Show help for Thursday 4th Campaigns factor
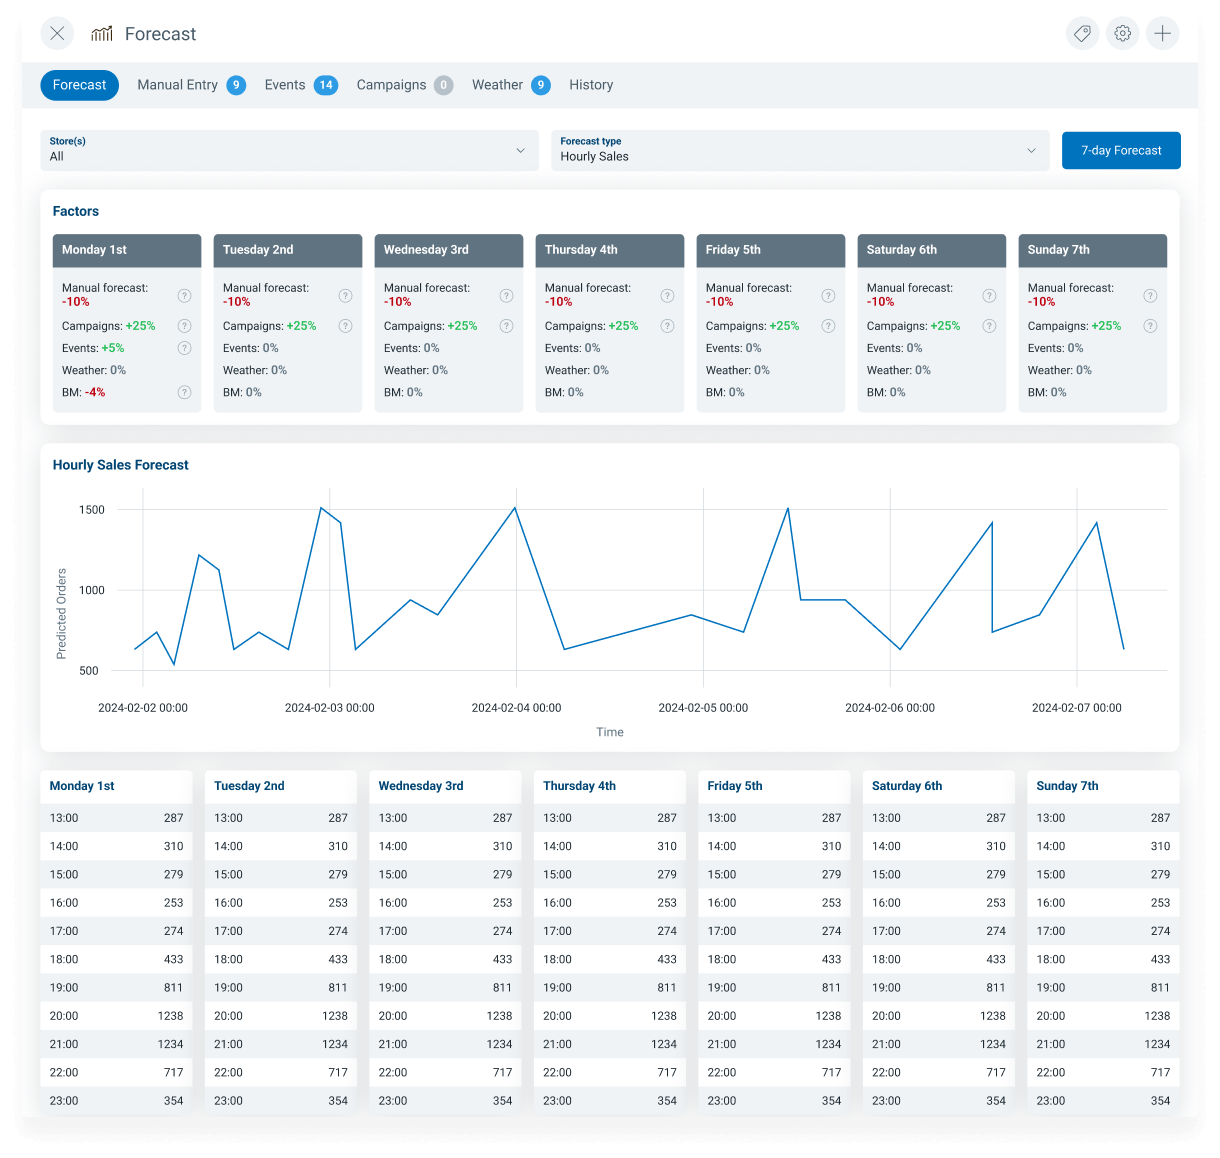The height and width of the screenshot is (1158, 1220). [667, 326]
